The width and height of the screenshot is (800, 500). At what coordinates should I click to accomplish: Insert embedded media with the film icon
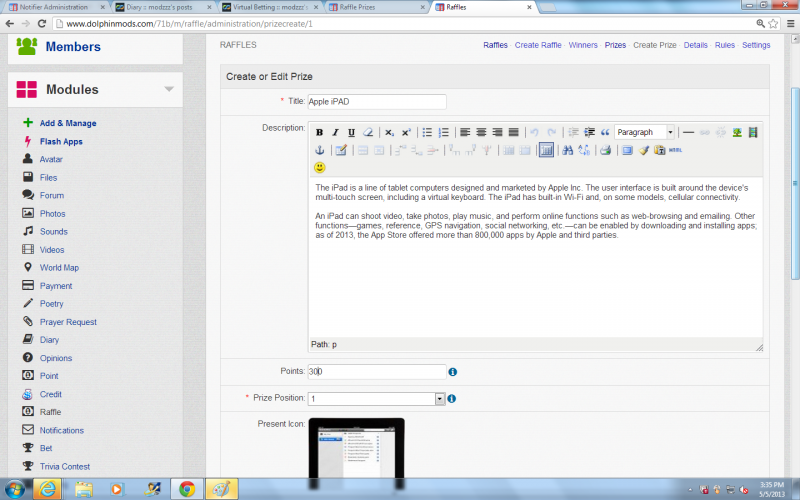753,132
